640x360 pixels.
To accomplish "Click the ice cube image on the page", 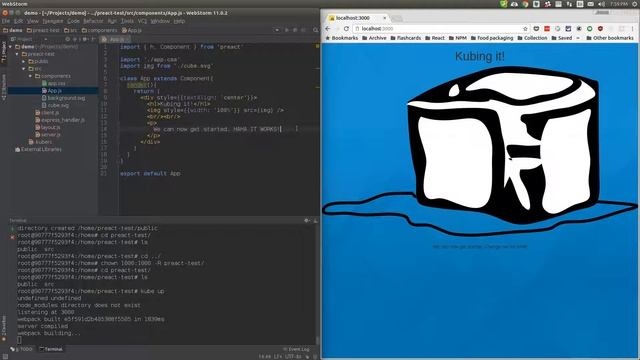I will [480, 151].
